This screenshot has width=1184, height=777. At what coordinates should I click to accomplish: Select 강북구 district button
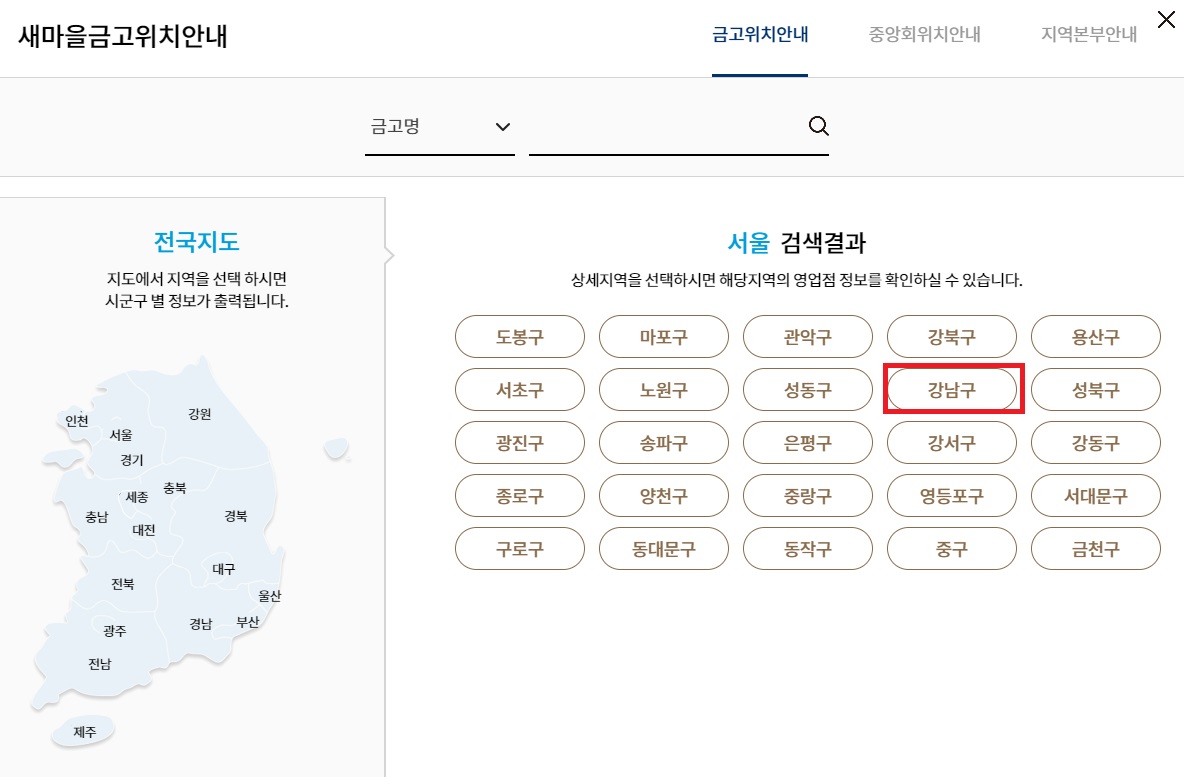coord(951,337)
